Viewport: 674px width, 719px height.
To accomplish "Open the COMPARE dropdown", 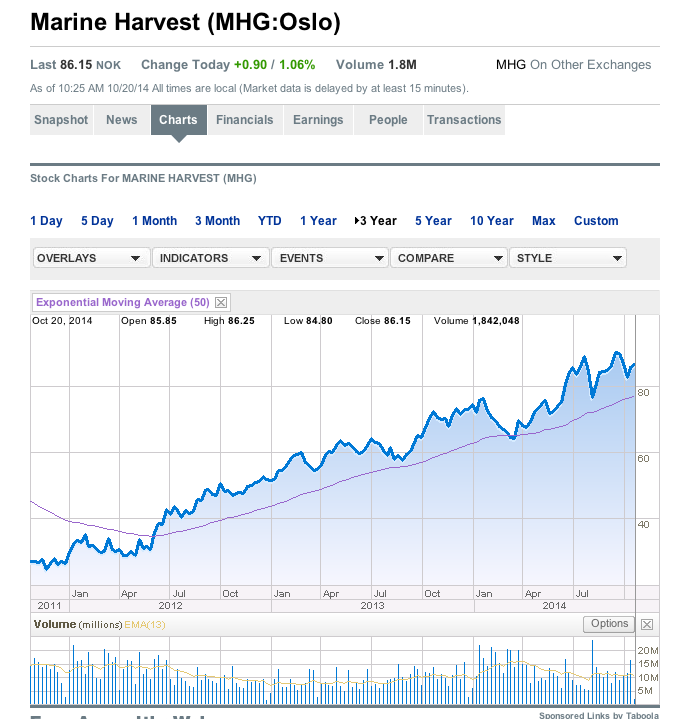I will click(448, 258).
